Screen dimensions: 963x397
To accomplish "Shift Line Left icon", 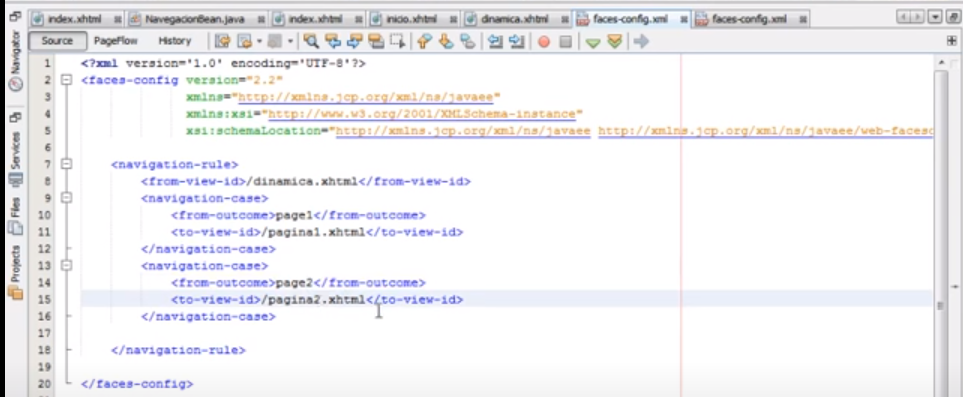I will [x=495, y=41].
